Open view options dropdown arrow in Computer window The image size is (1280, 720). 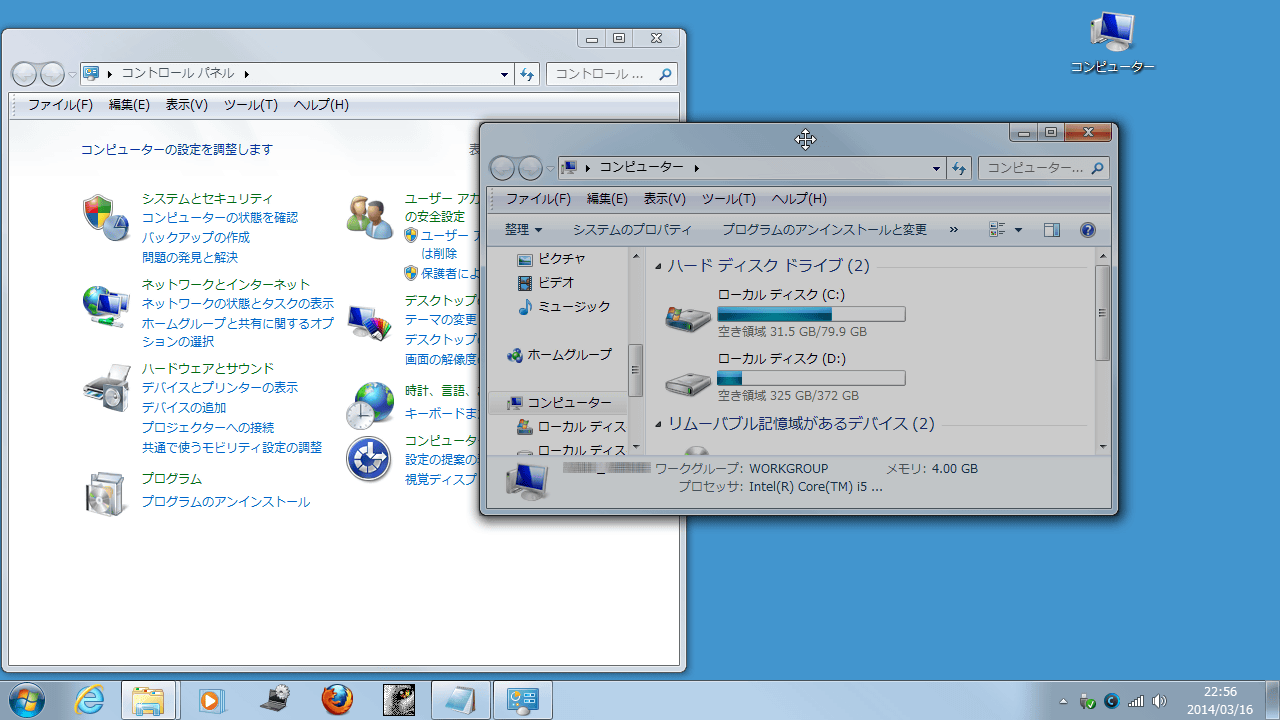1018,230
